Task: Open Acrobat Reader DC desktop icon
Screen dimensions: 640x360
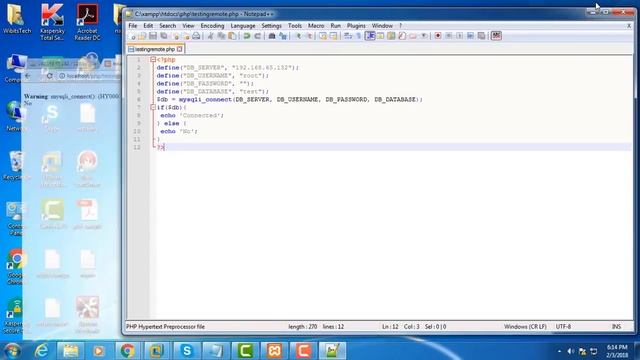Action: 87,22
